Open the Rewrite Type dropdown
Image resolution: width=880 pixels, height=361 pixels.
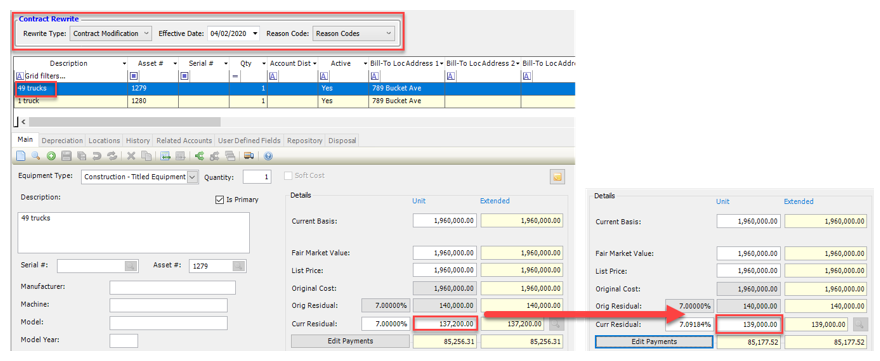pyautogui.click(x=146, y=34)
